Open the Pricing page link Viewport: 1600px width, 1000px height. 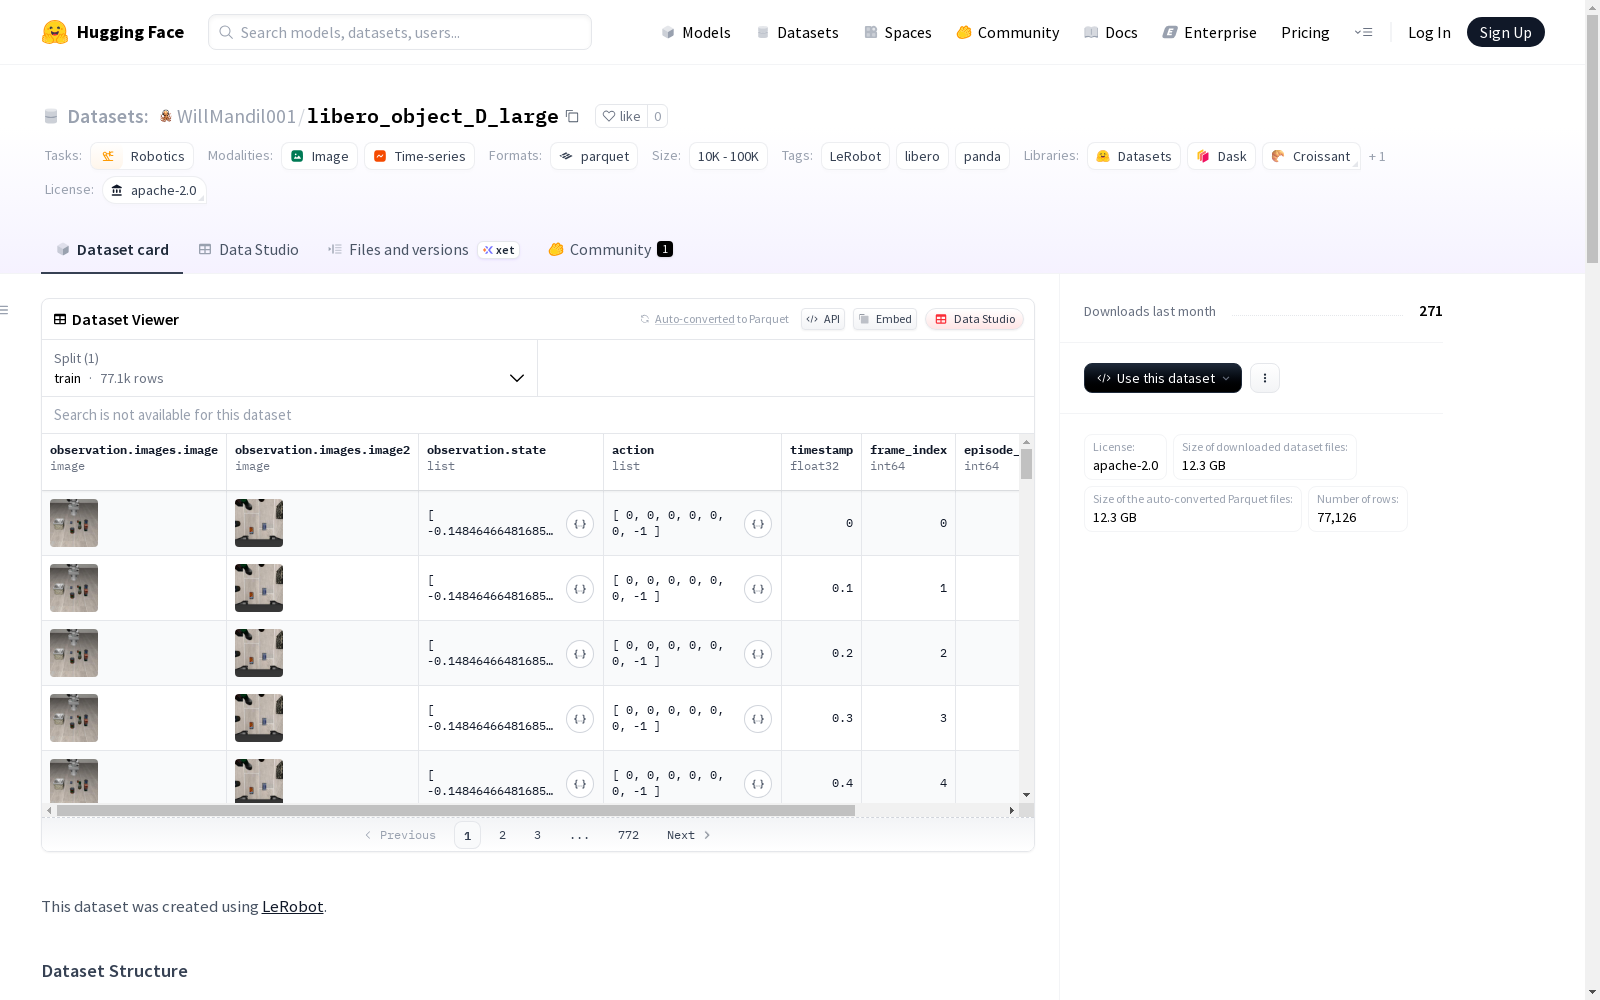[x=1305, y=32]
